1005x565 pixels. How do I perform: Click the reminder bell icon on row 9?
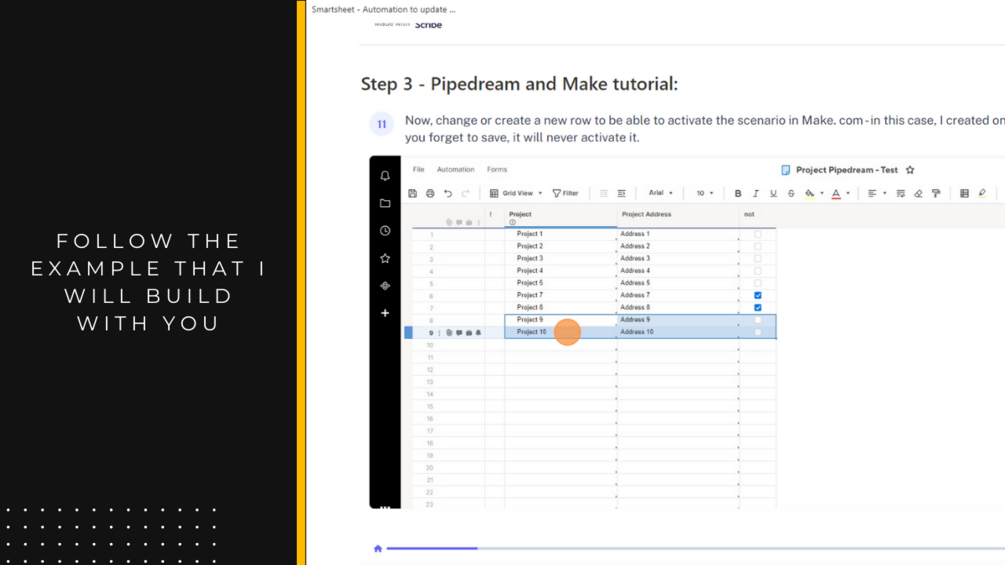click(478, 332)
